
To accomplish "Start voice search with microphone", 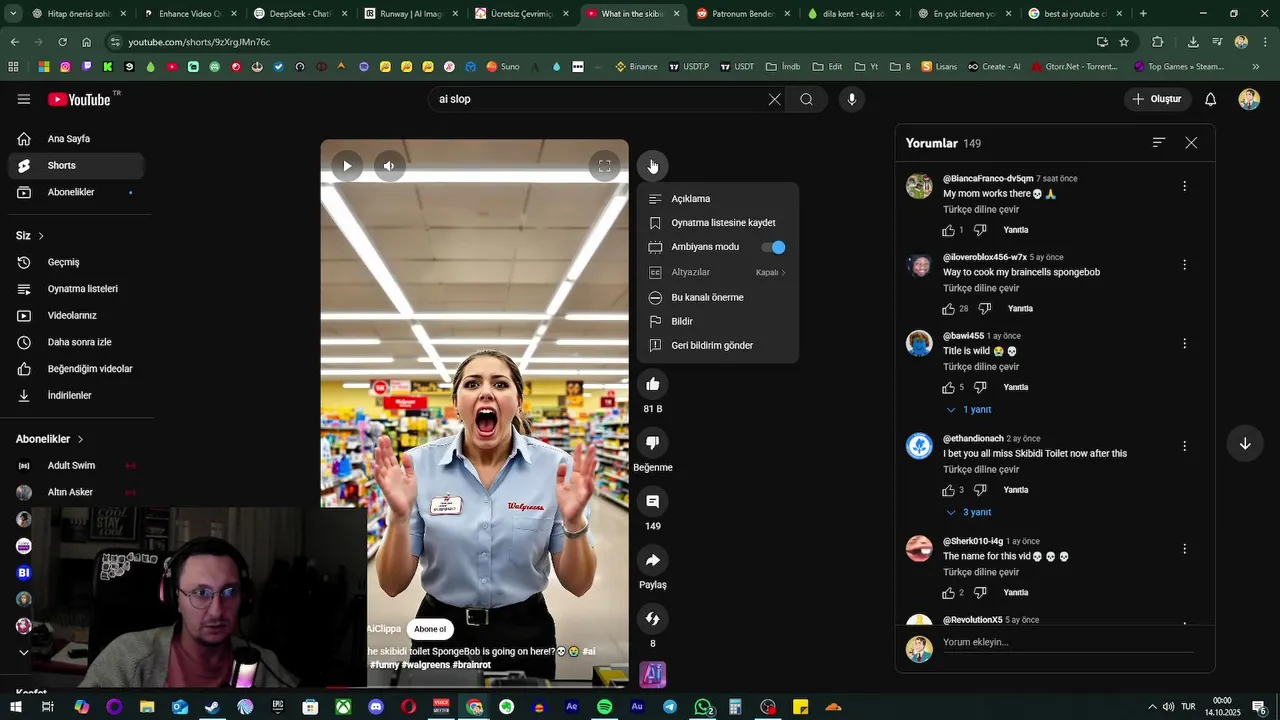I will click(852, 99).
